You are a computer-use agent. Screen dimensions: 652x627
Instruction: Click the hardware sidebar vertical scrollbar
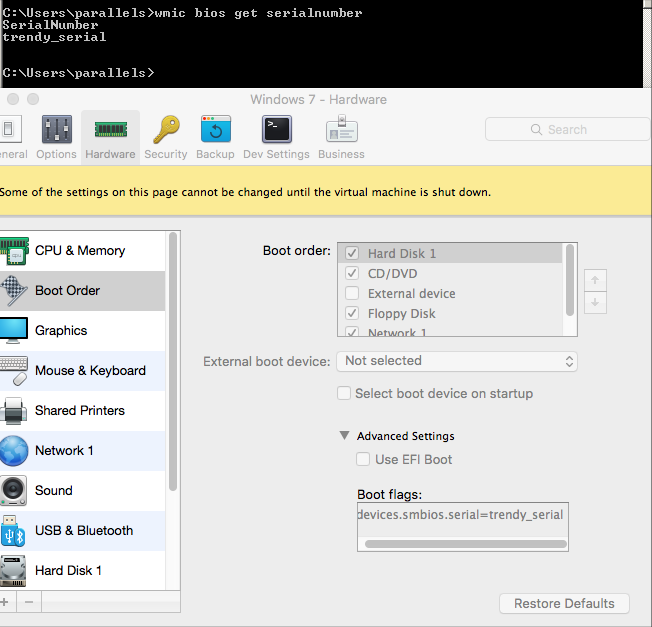pyautogui.click(x=173, y=362)
